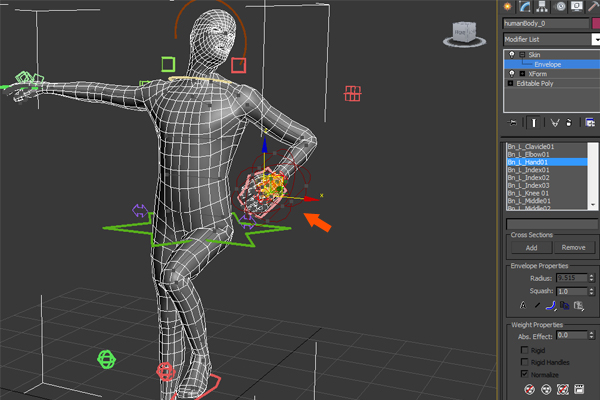
Task: Click the red X-axis arrow of gizmo
Action: coord(312,199)
